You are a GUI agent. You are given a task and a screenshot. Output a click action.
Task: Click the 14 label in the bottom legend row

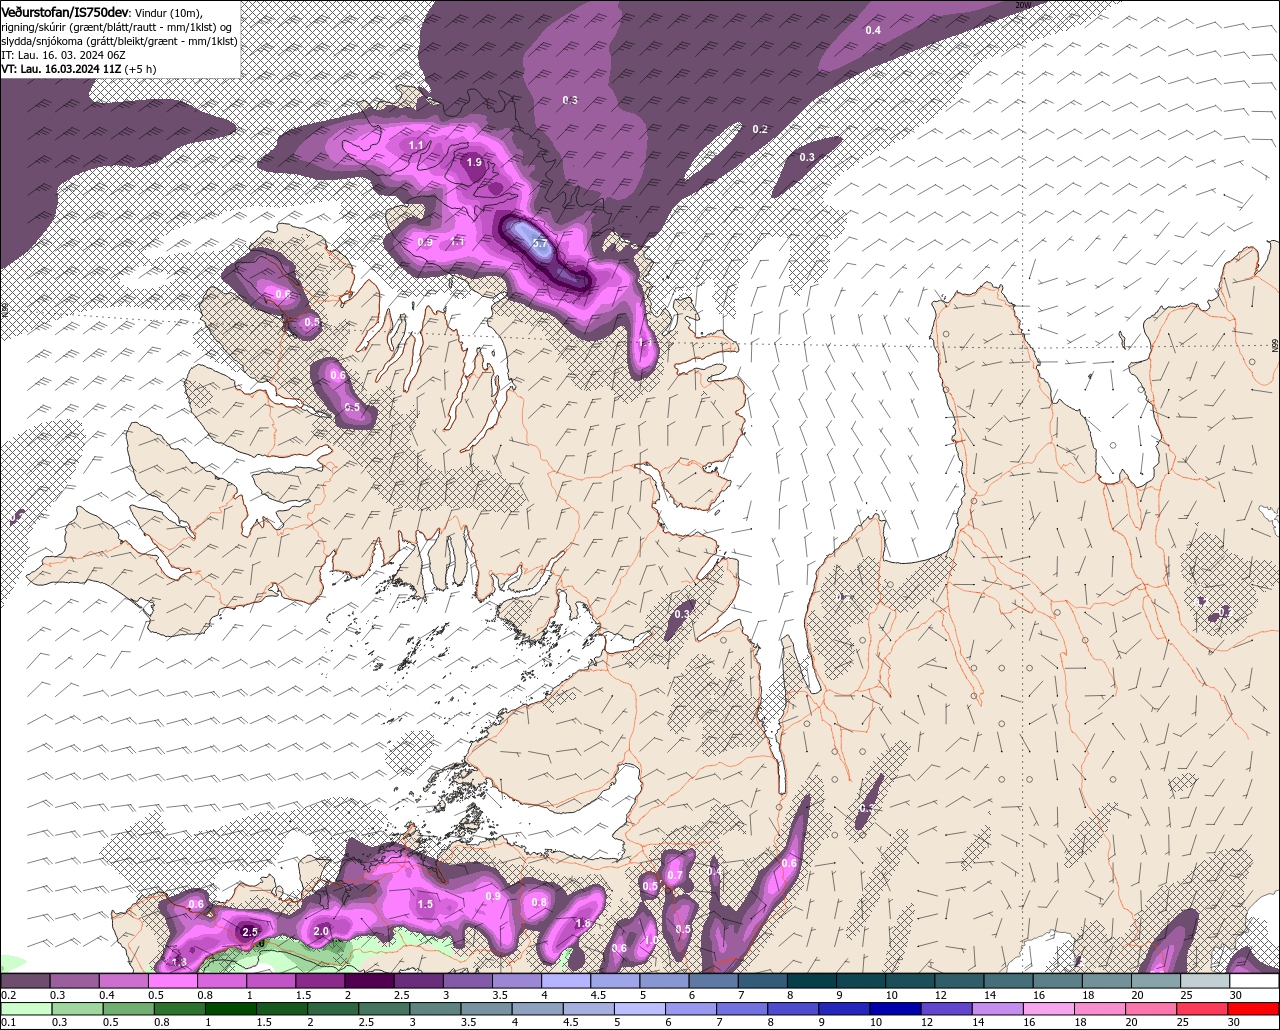click(x=978, y=1023)
